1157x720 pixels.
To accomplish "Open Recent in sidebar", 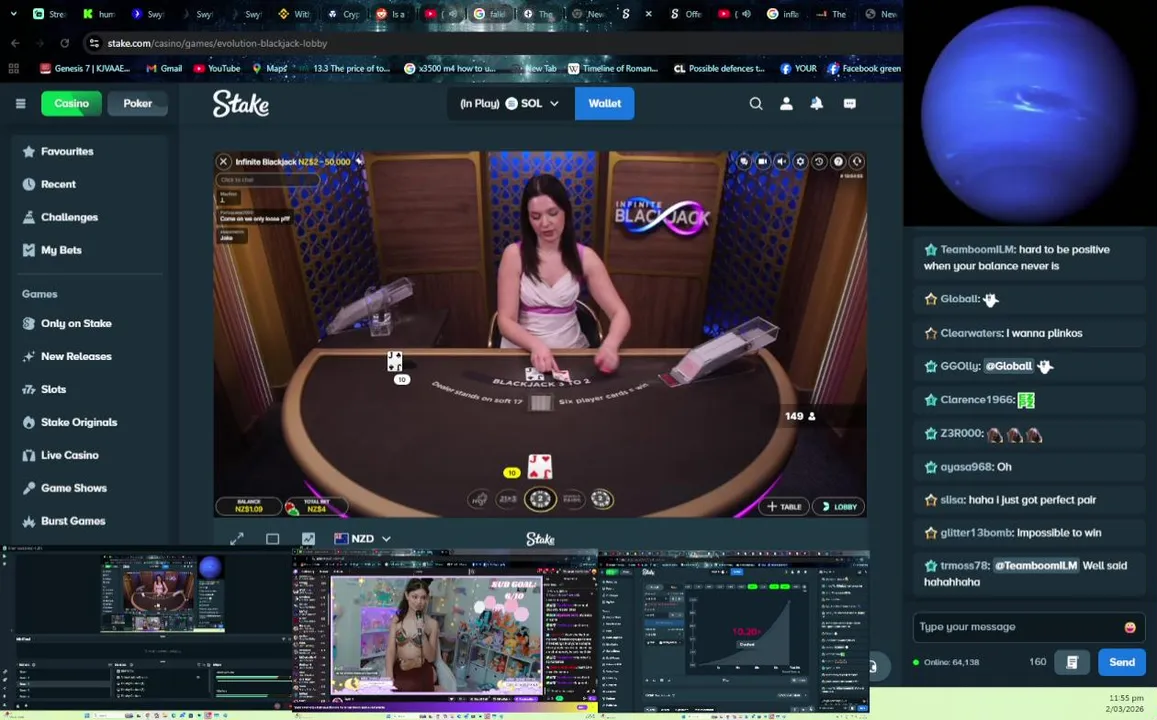I will coord(89,184).
